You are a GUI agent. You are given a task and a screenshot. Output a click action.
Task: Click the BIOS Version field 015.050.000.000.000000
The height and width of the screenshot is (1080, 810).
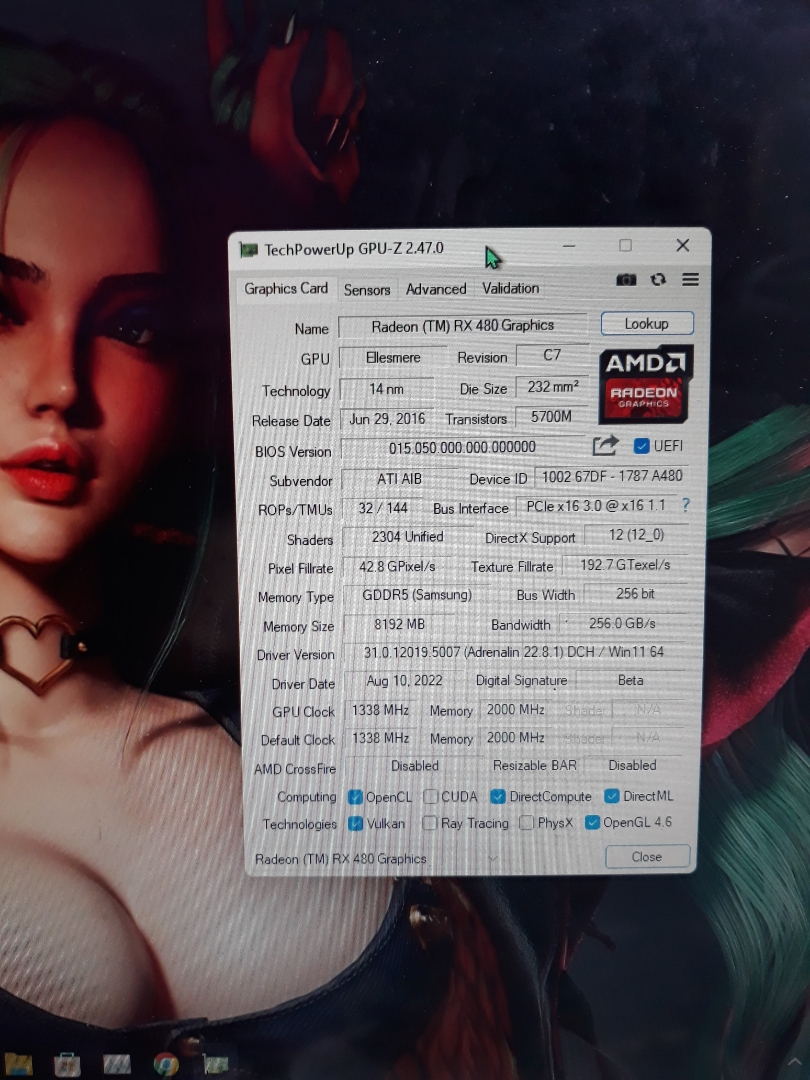tap(462, 448)
